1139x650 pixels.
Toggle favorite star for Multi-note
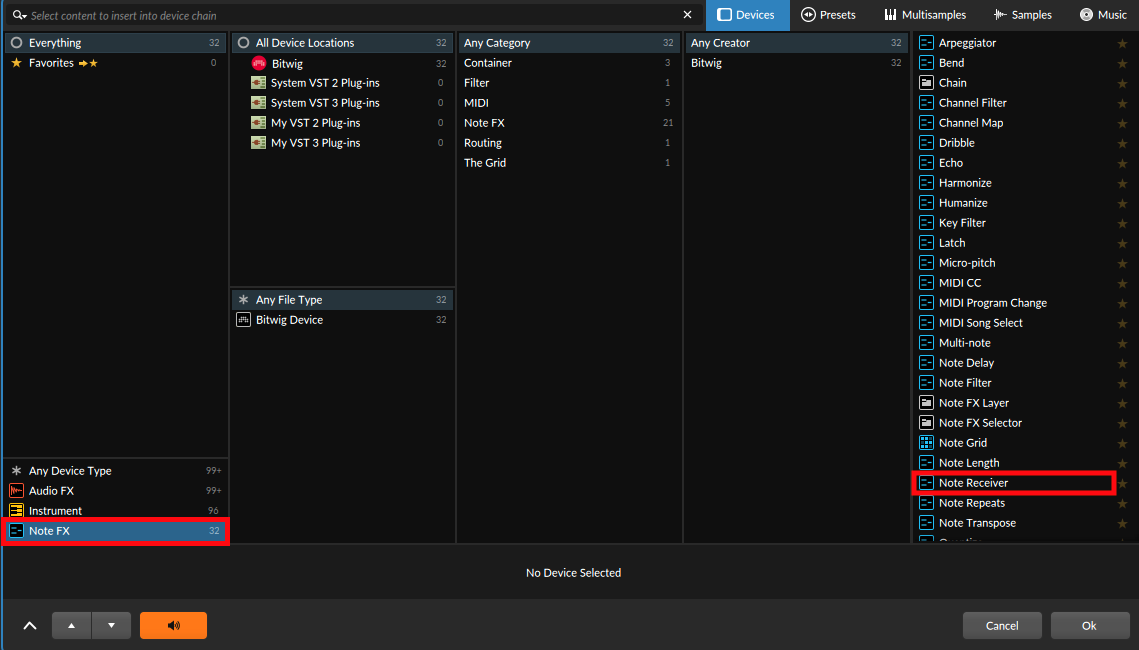tap(1122, 343)
